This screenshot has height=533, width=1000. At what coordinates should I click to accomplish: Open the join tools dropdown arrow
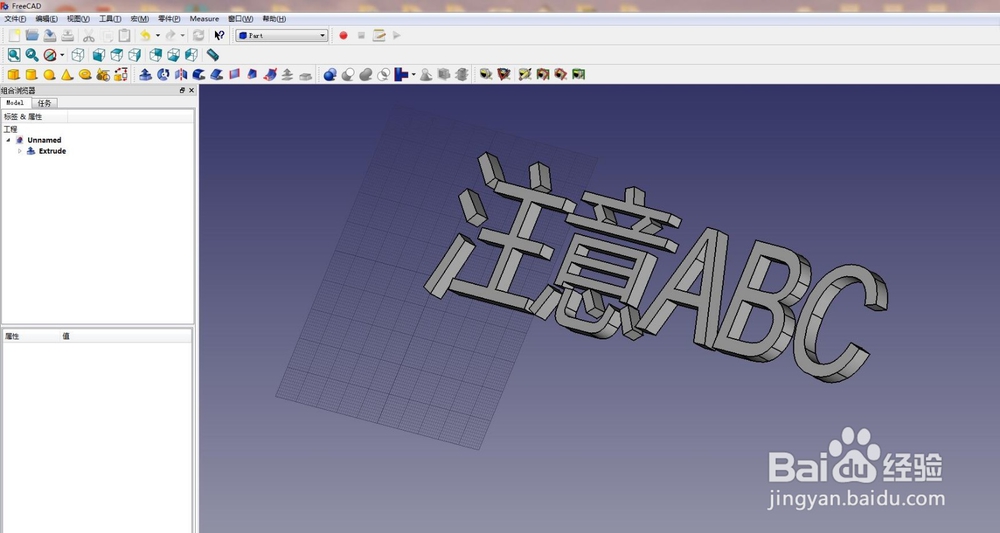(x=413, y=75)
